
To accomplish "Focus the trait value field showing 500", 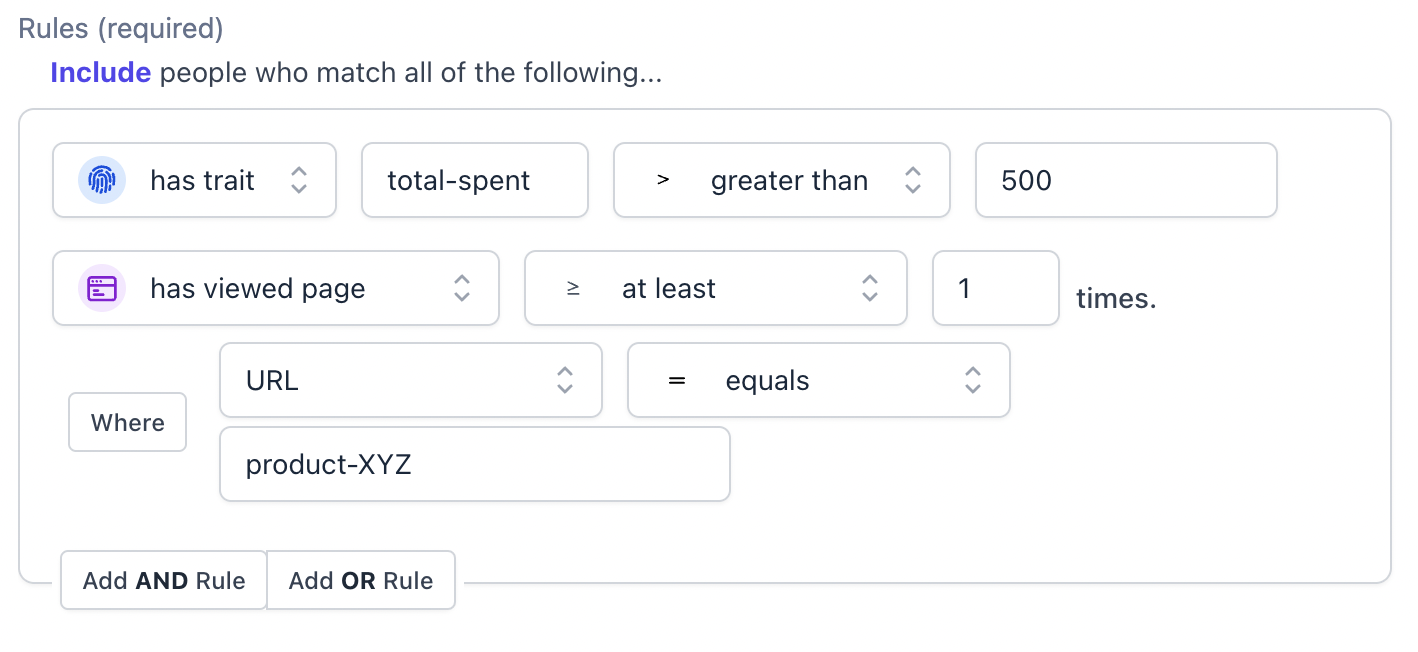I will tap(1125, 181).
